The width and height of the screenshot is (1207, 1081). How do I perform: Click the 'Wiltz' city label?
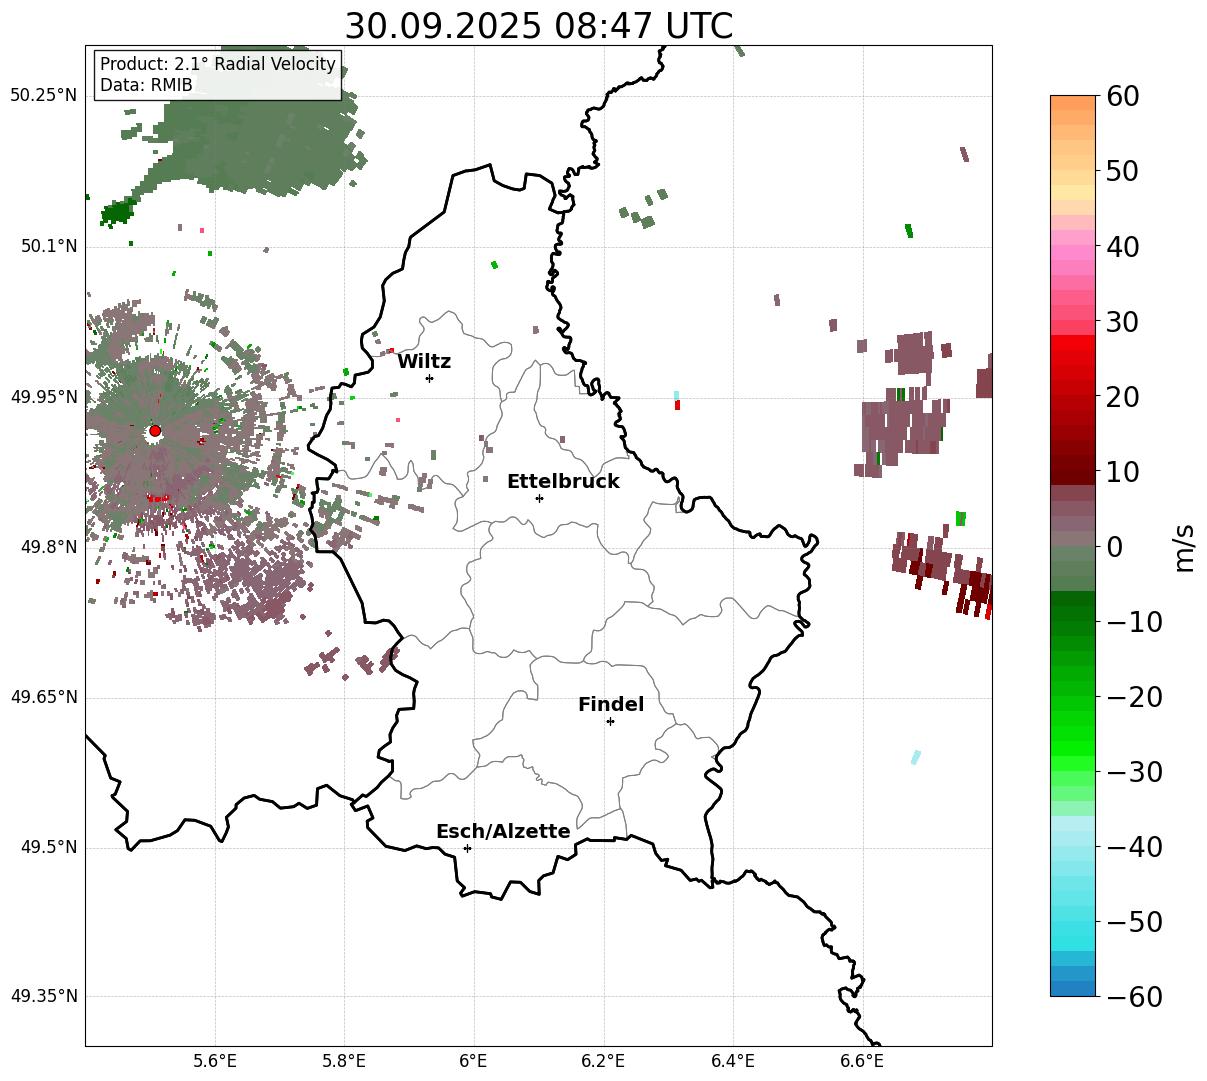(x=424, y=361)
